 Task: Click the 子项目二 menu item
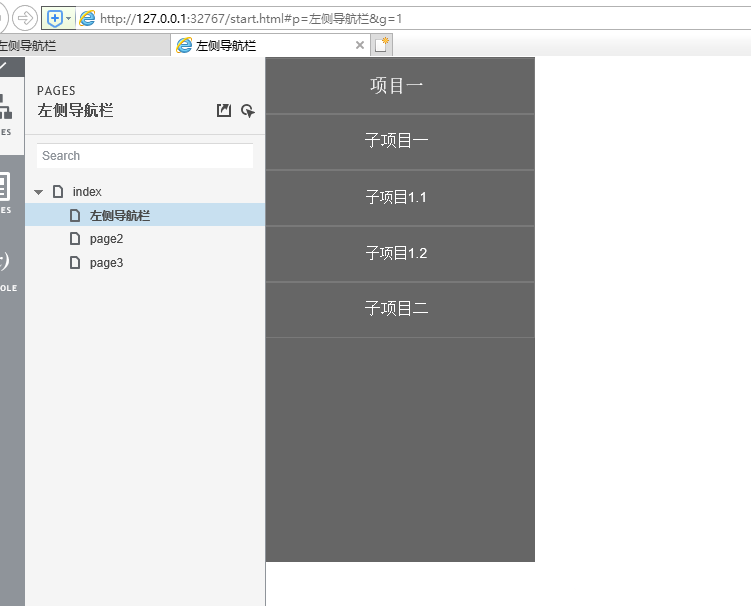click(400, 309)
